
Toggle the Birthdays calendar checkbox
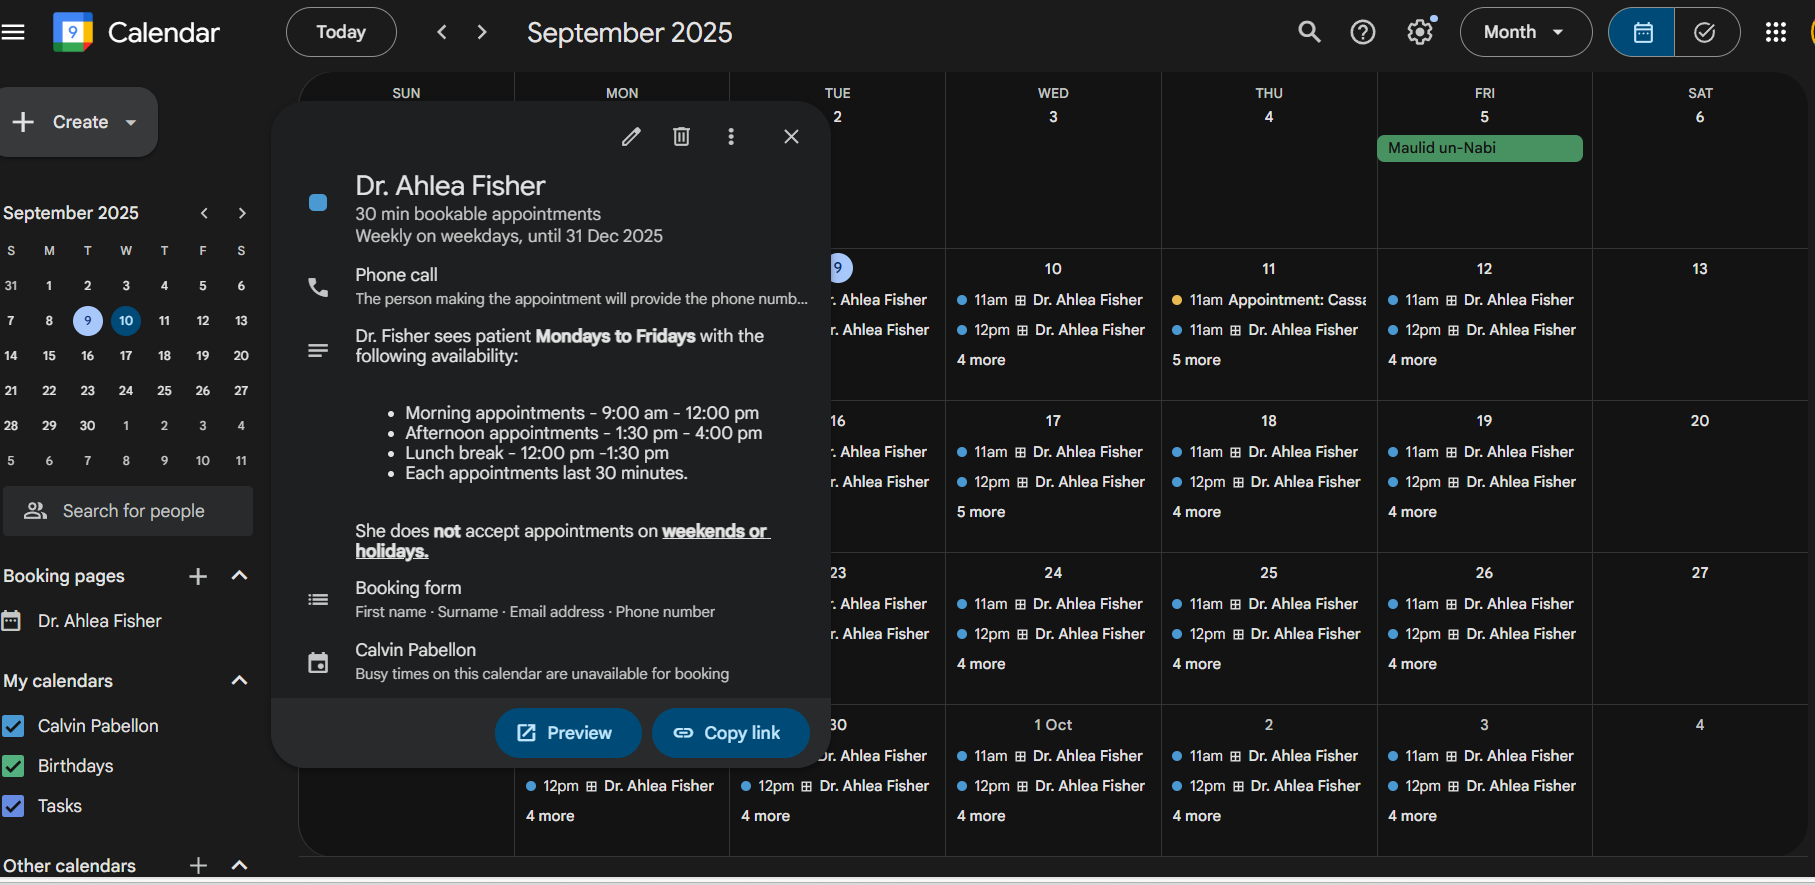click(x=14, y=766)
